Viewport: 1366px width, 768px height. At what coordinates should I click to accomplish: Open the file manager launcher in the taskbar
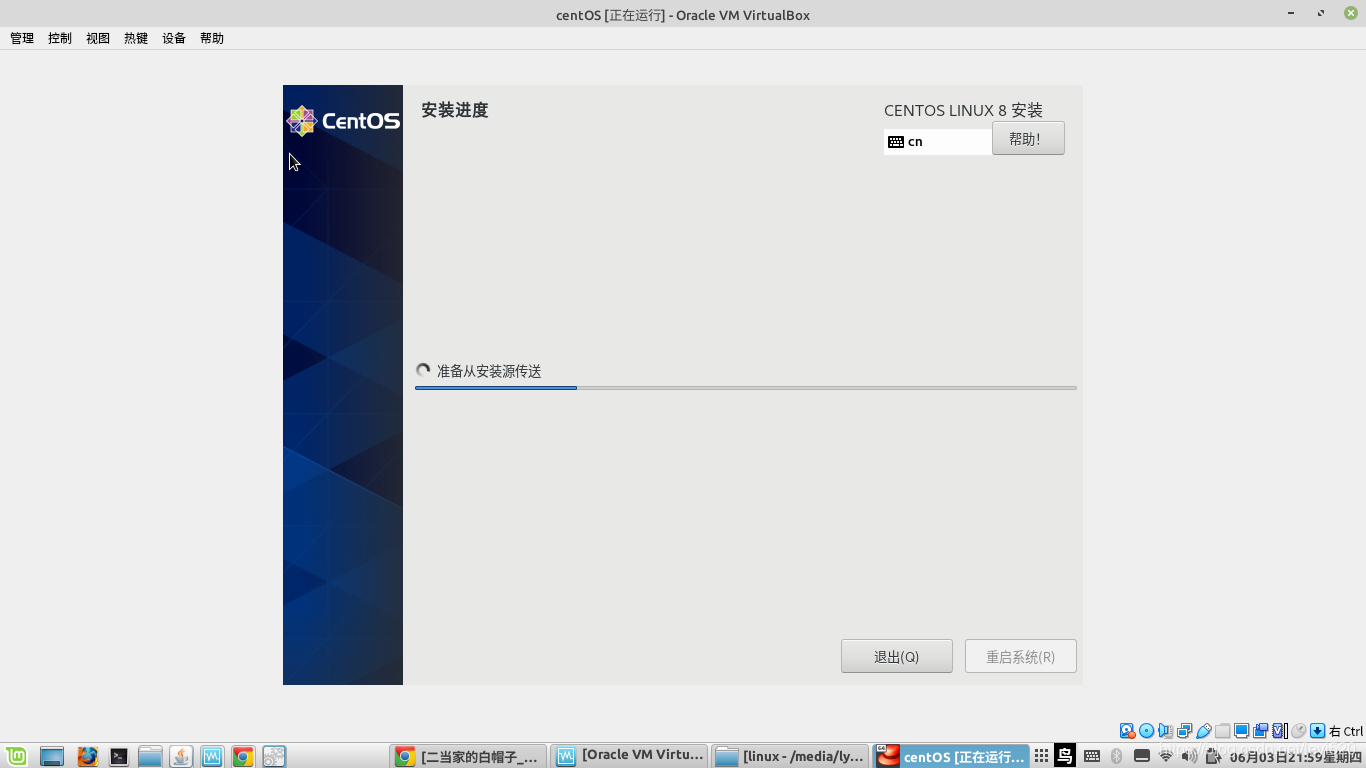(150, 757)
